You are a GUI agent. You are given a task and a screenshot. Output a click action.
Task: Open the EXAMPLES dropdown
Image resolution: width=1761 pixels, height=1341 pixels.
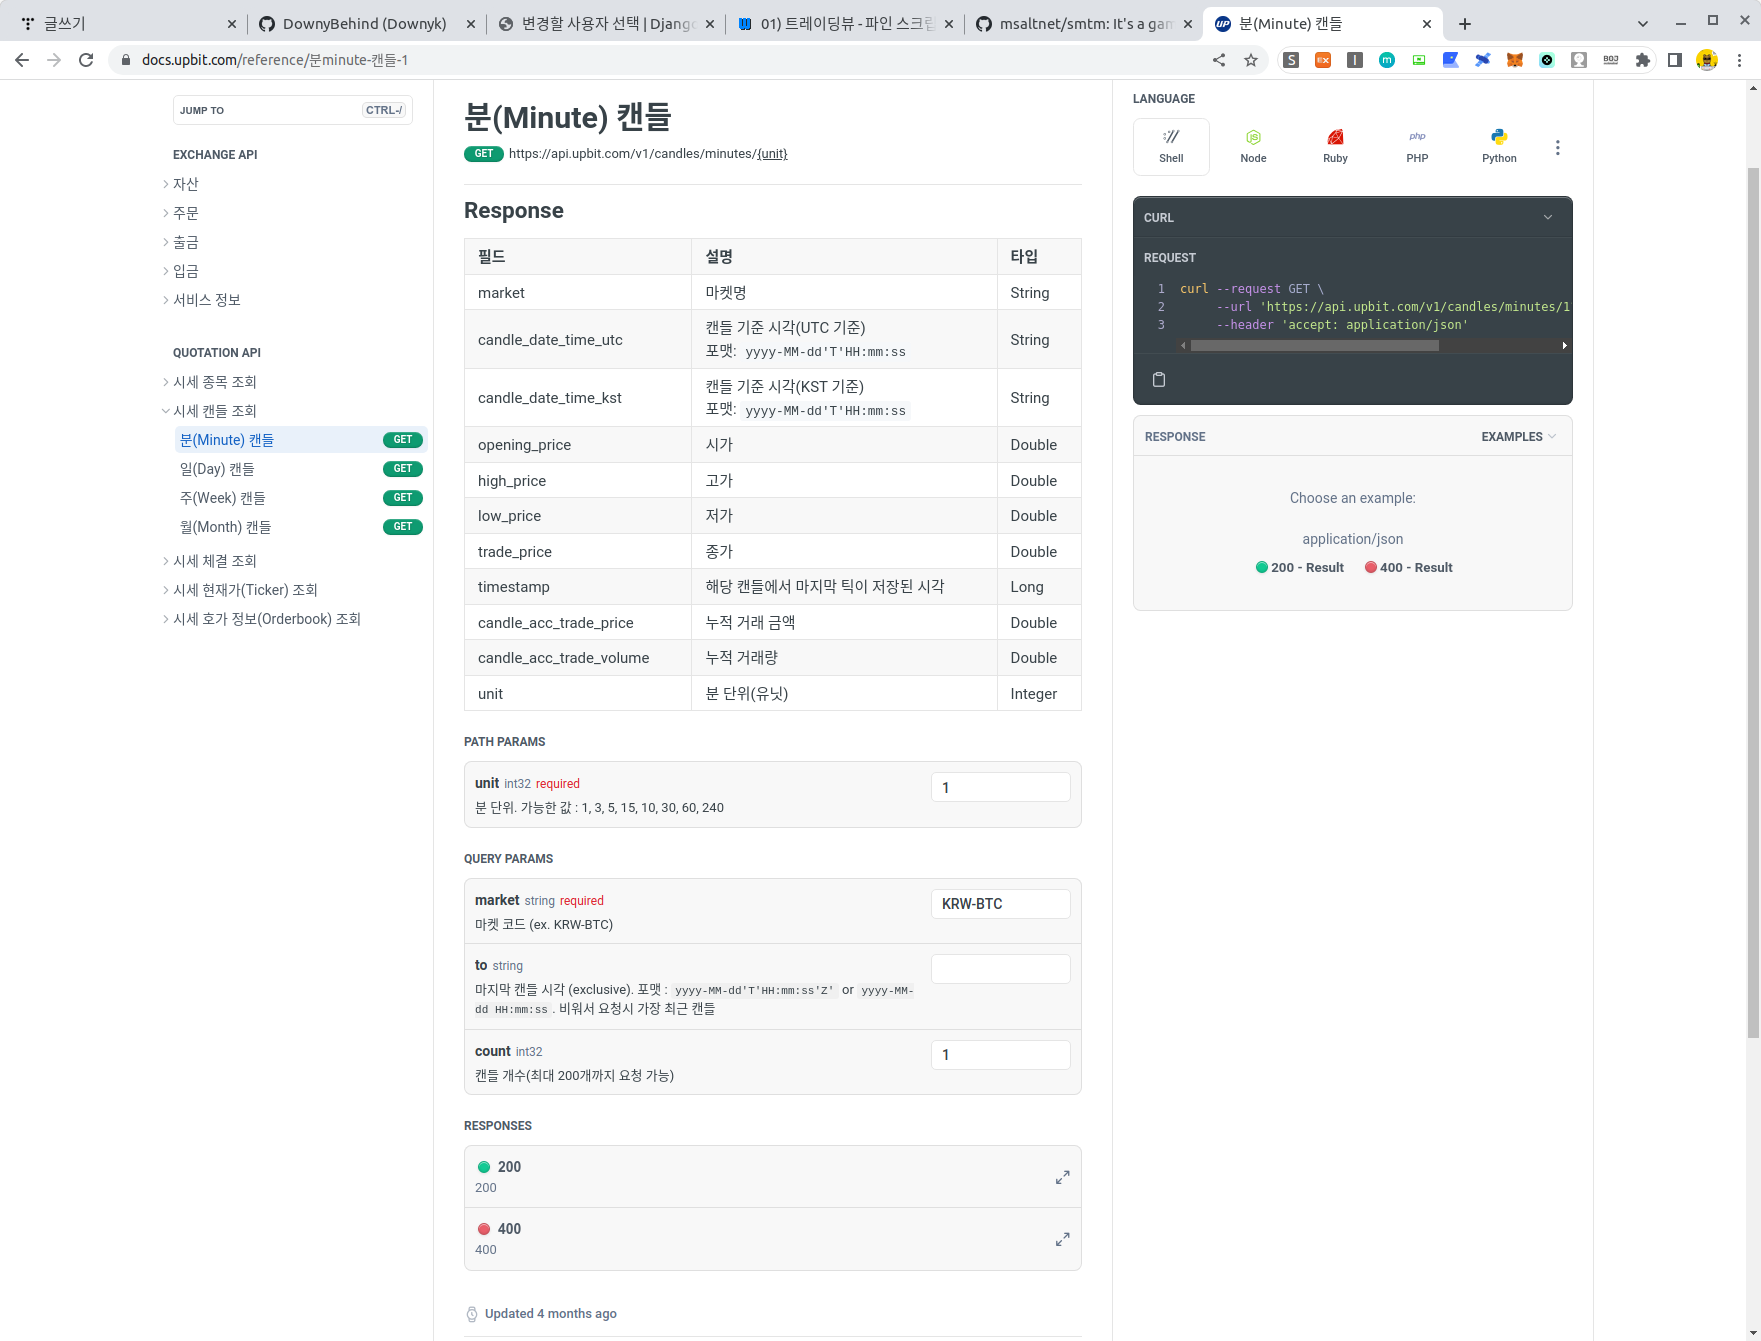(x=1518, y=437)
